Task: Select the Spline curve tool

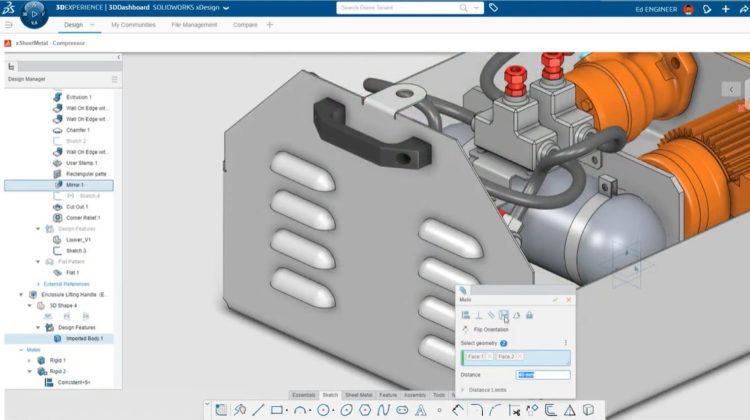Action: pyautogui.click(x=382, y=410)
